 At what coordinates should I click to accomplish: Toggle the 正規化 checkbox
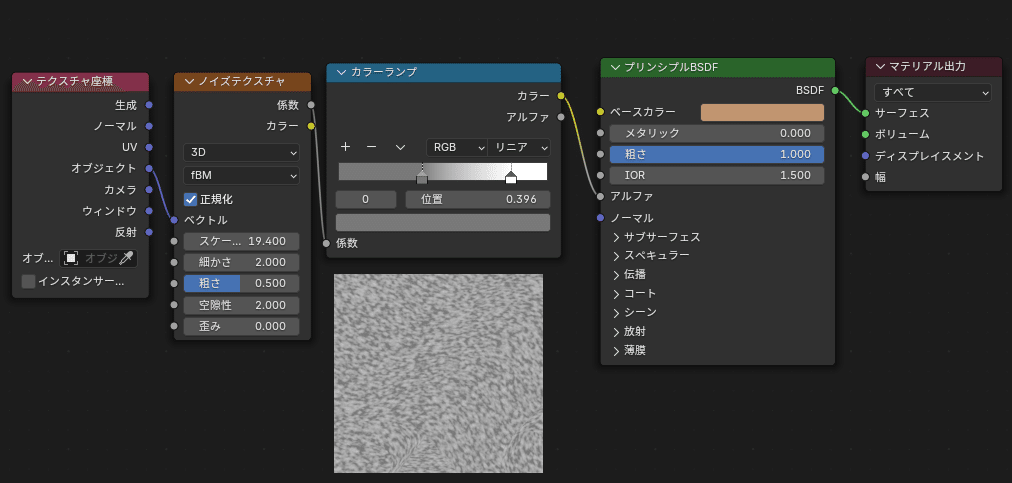tap(190, 199)
